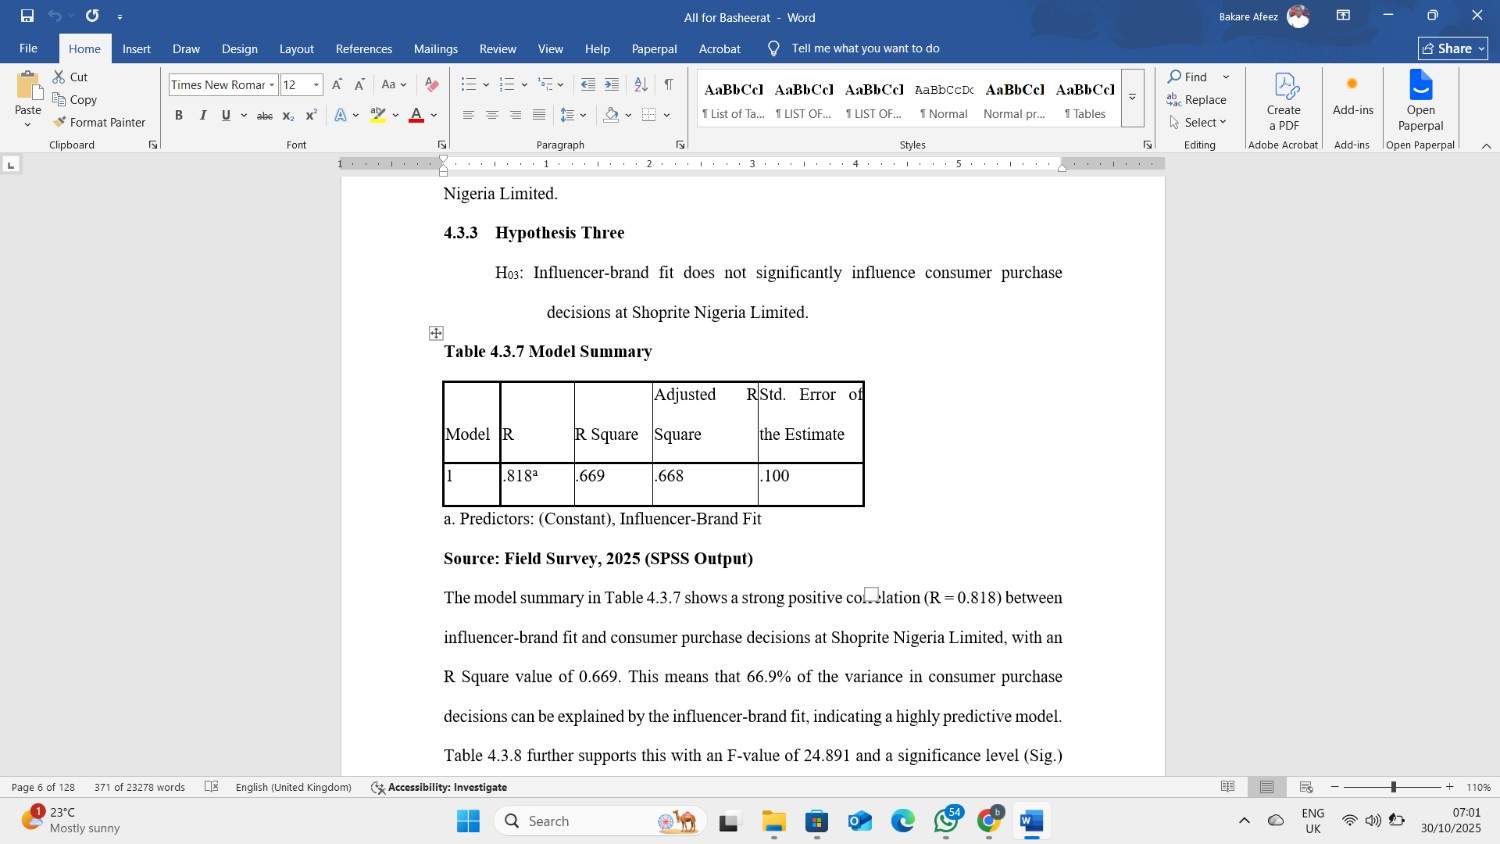Click the Format Painter icon
This screenshot has height=844, width=1500.
click(61, 122)
